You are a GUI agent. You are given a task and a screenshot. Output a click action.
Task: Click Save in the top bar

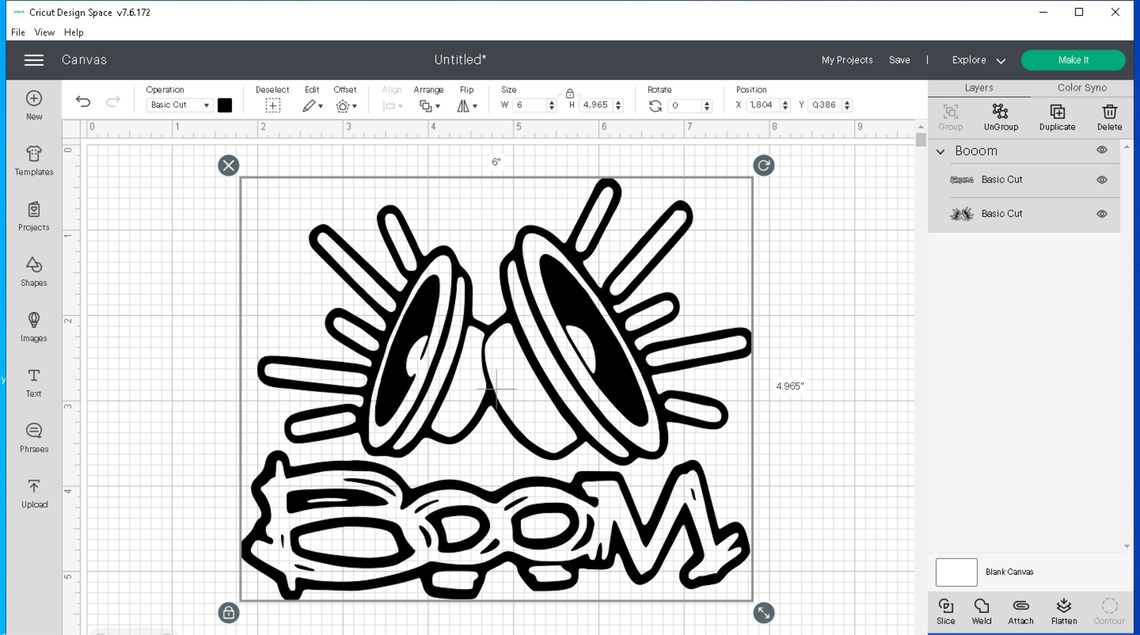[899, 60]
